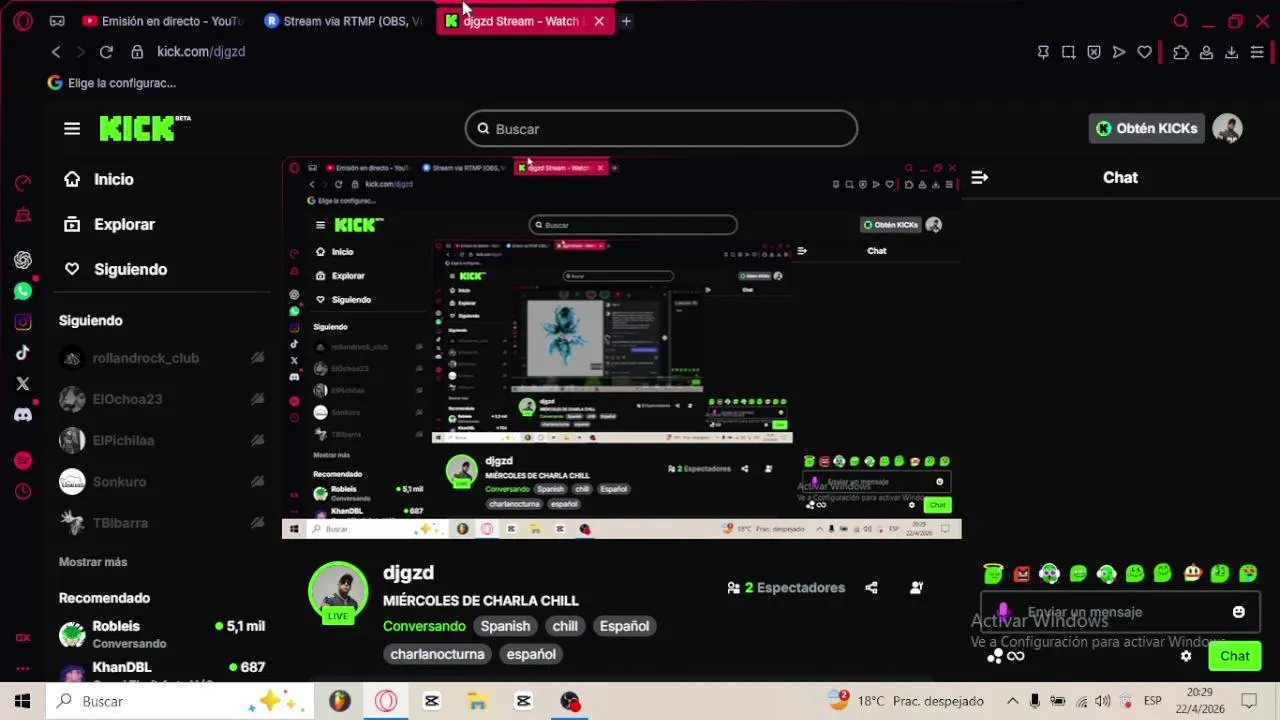Open TikTok from the Opera sidebar
The height and width of the screenshot is (720, 1280).
(x=23, y=353)
